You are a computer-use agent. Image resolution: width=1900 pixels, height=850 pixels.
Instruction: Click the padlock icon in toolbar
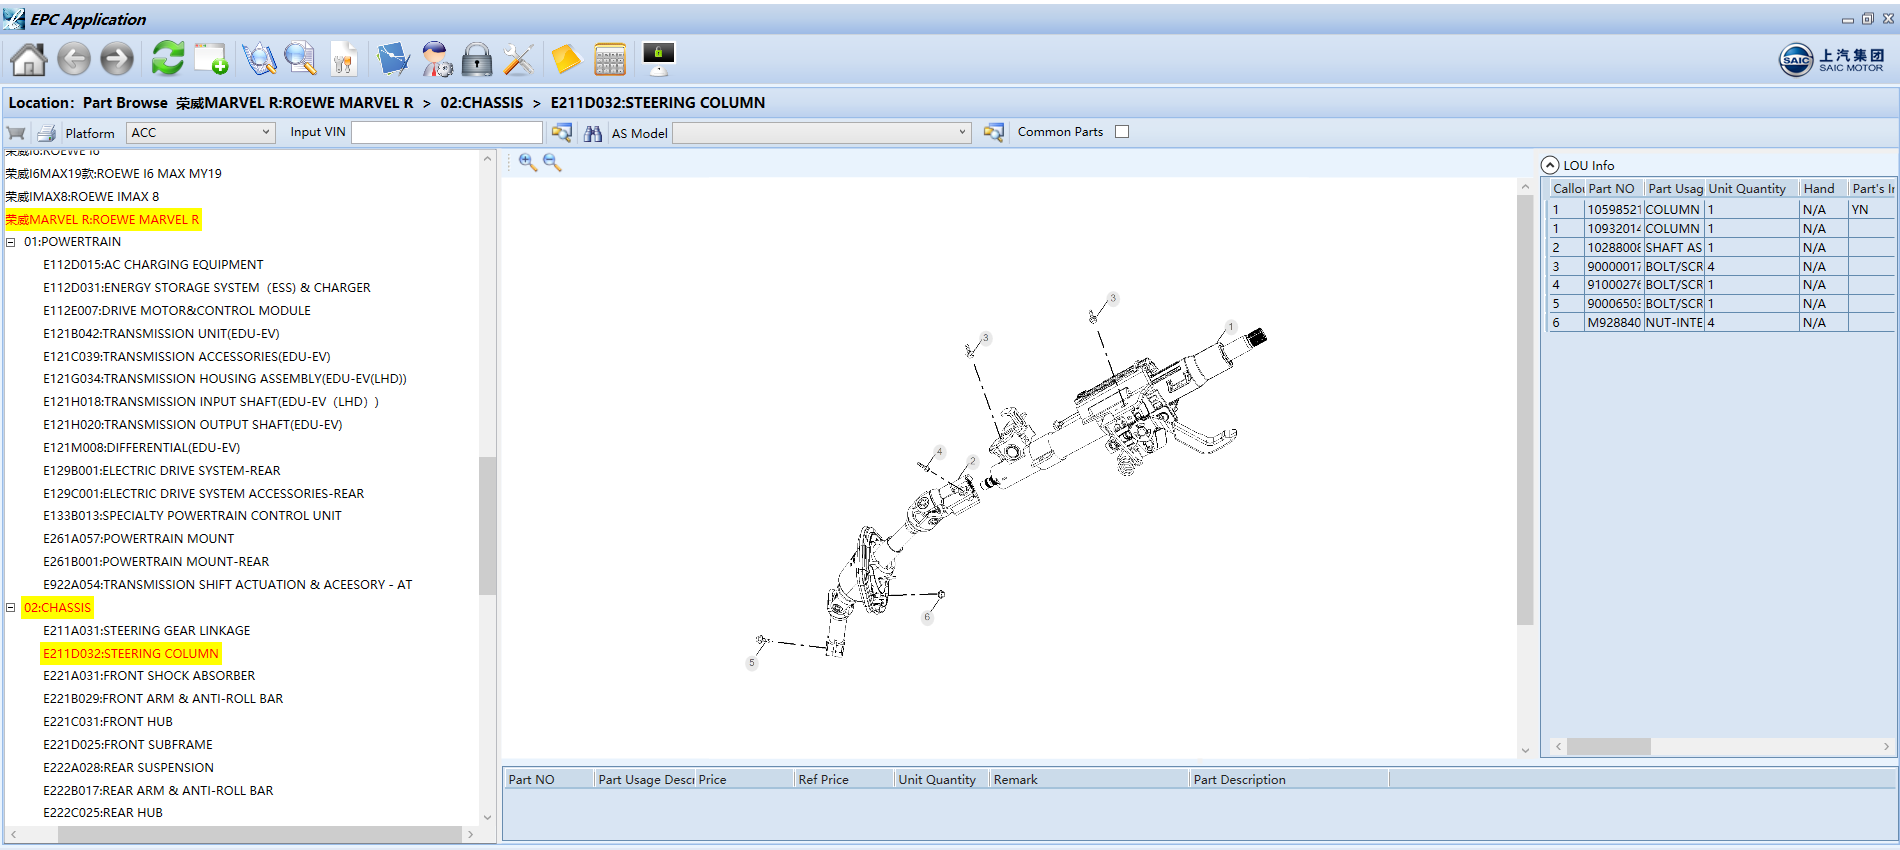pyautogui.click(x=477, y=60)
